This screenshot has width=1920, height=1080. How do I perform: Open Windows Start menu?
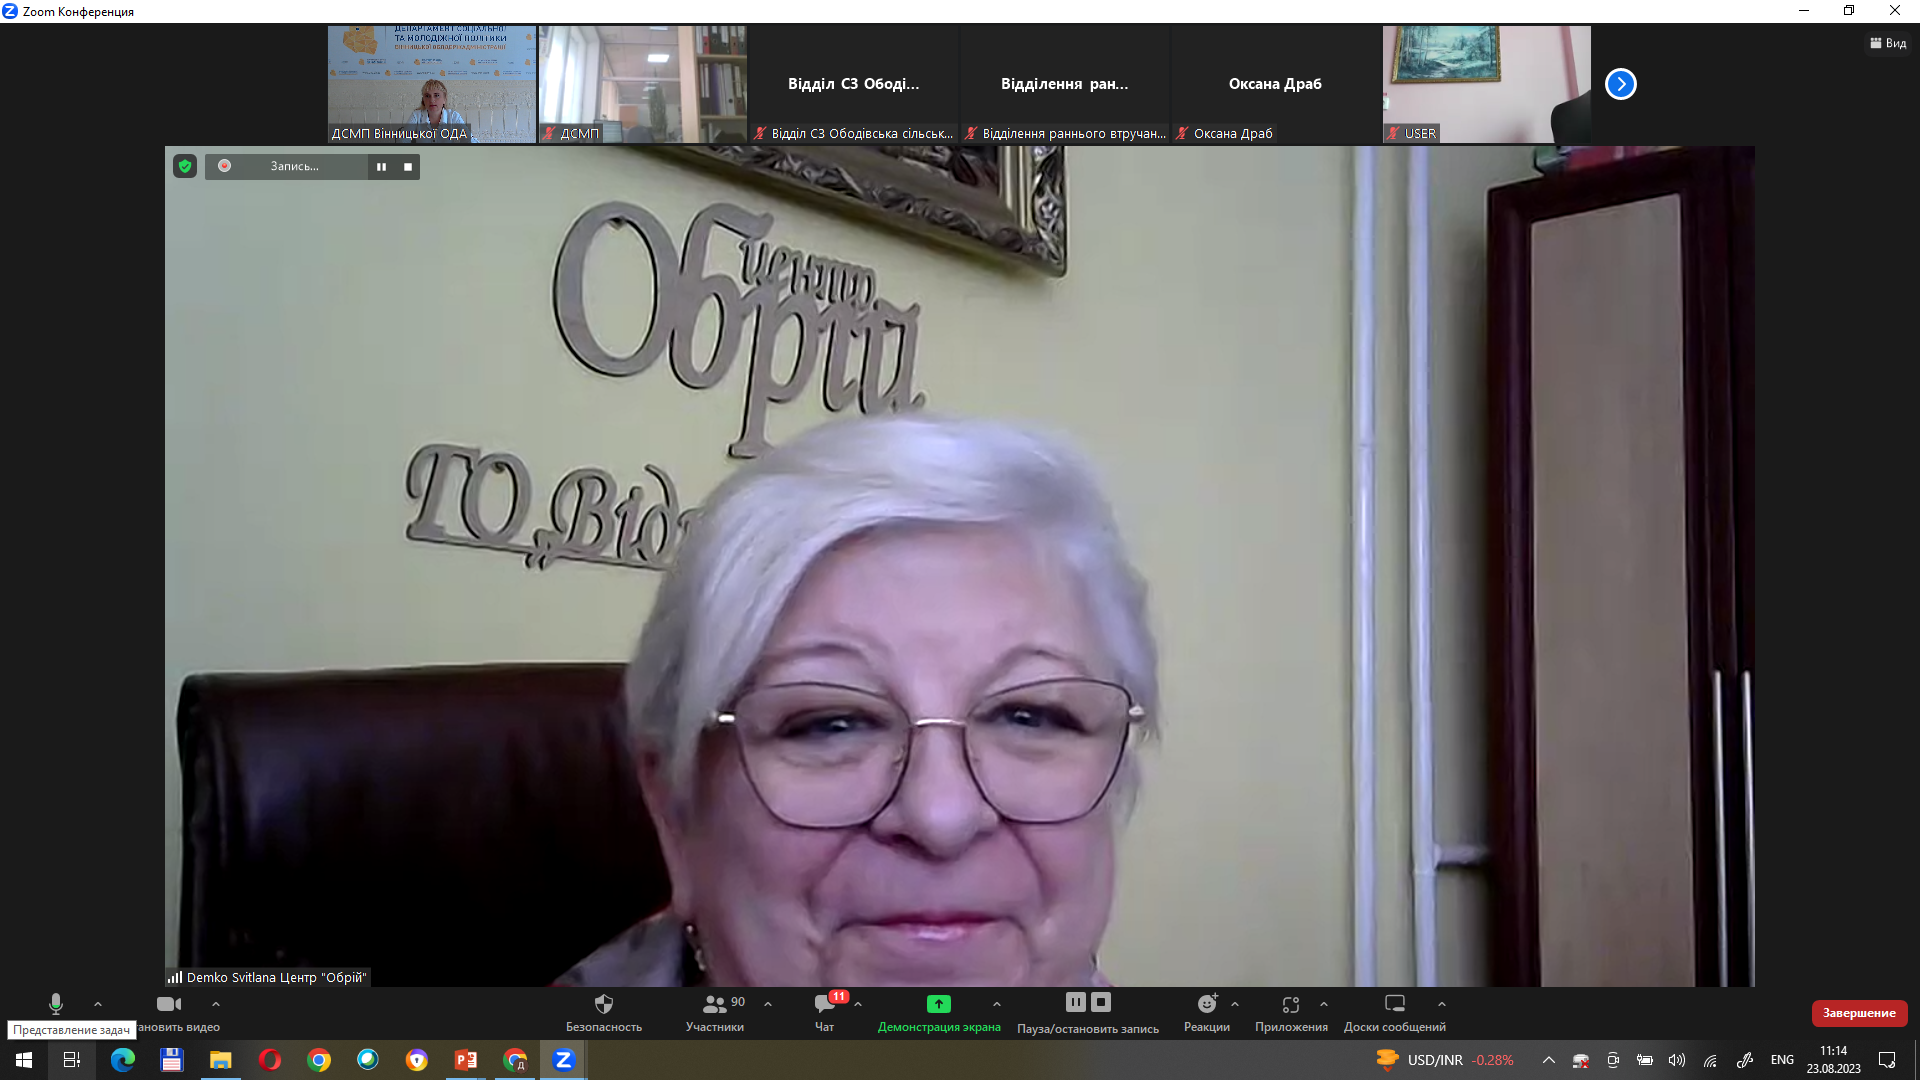24,1060
